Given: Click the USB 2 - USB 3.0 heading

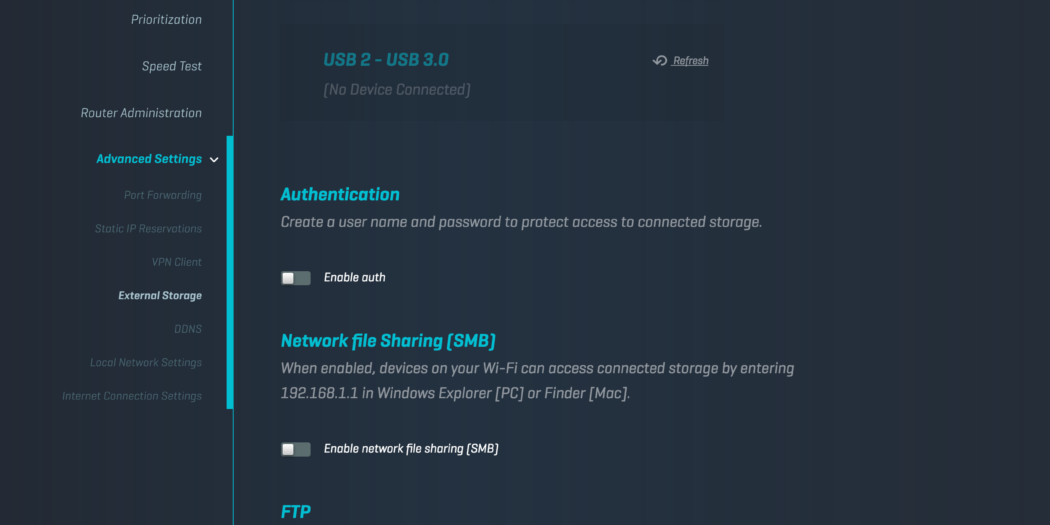Looking at the screenshot, I should click(386, 60).
